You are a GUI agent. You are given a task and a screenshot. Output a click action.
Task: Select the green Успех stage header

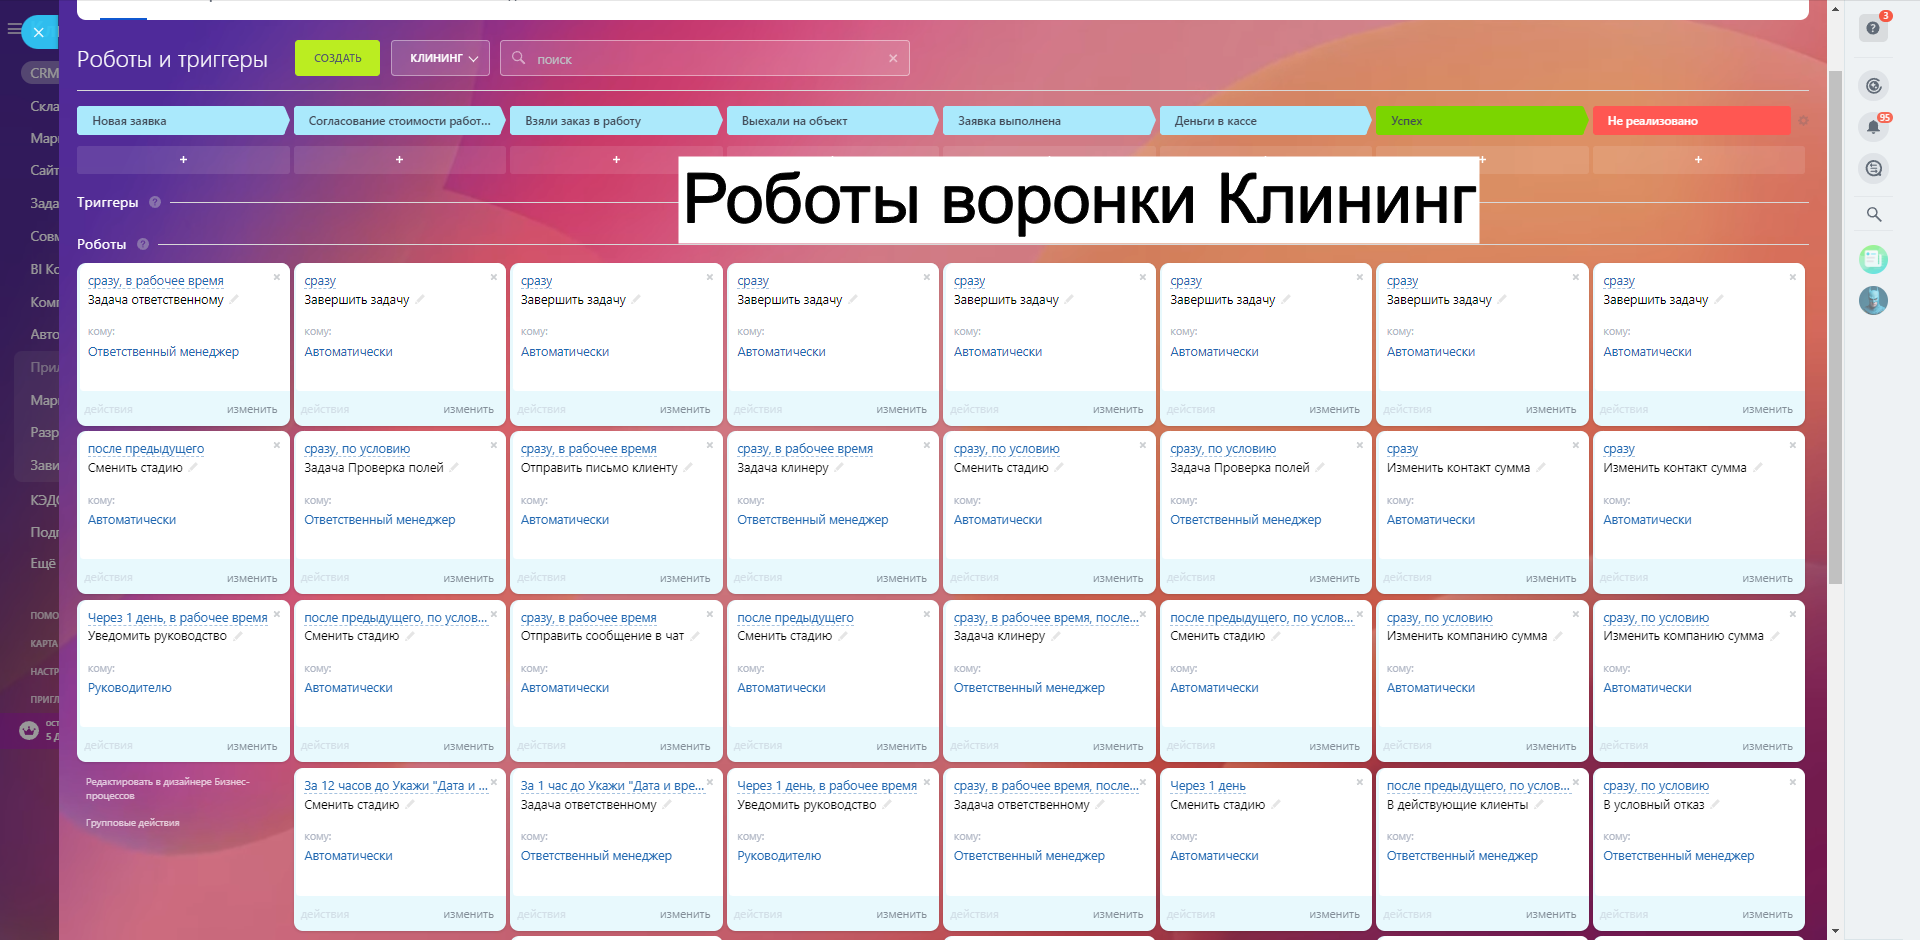(x=1479, y=121)
